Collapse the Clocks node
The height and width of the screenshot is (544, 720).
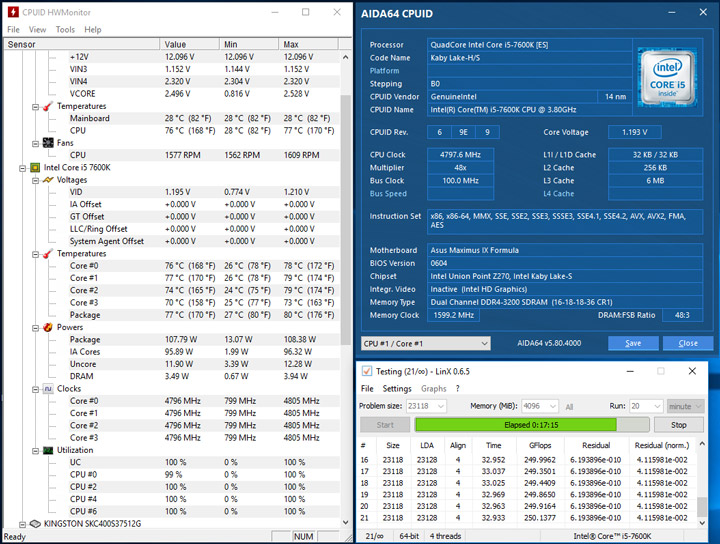click(35, 389)
